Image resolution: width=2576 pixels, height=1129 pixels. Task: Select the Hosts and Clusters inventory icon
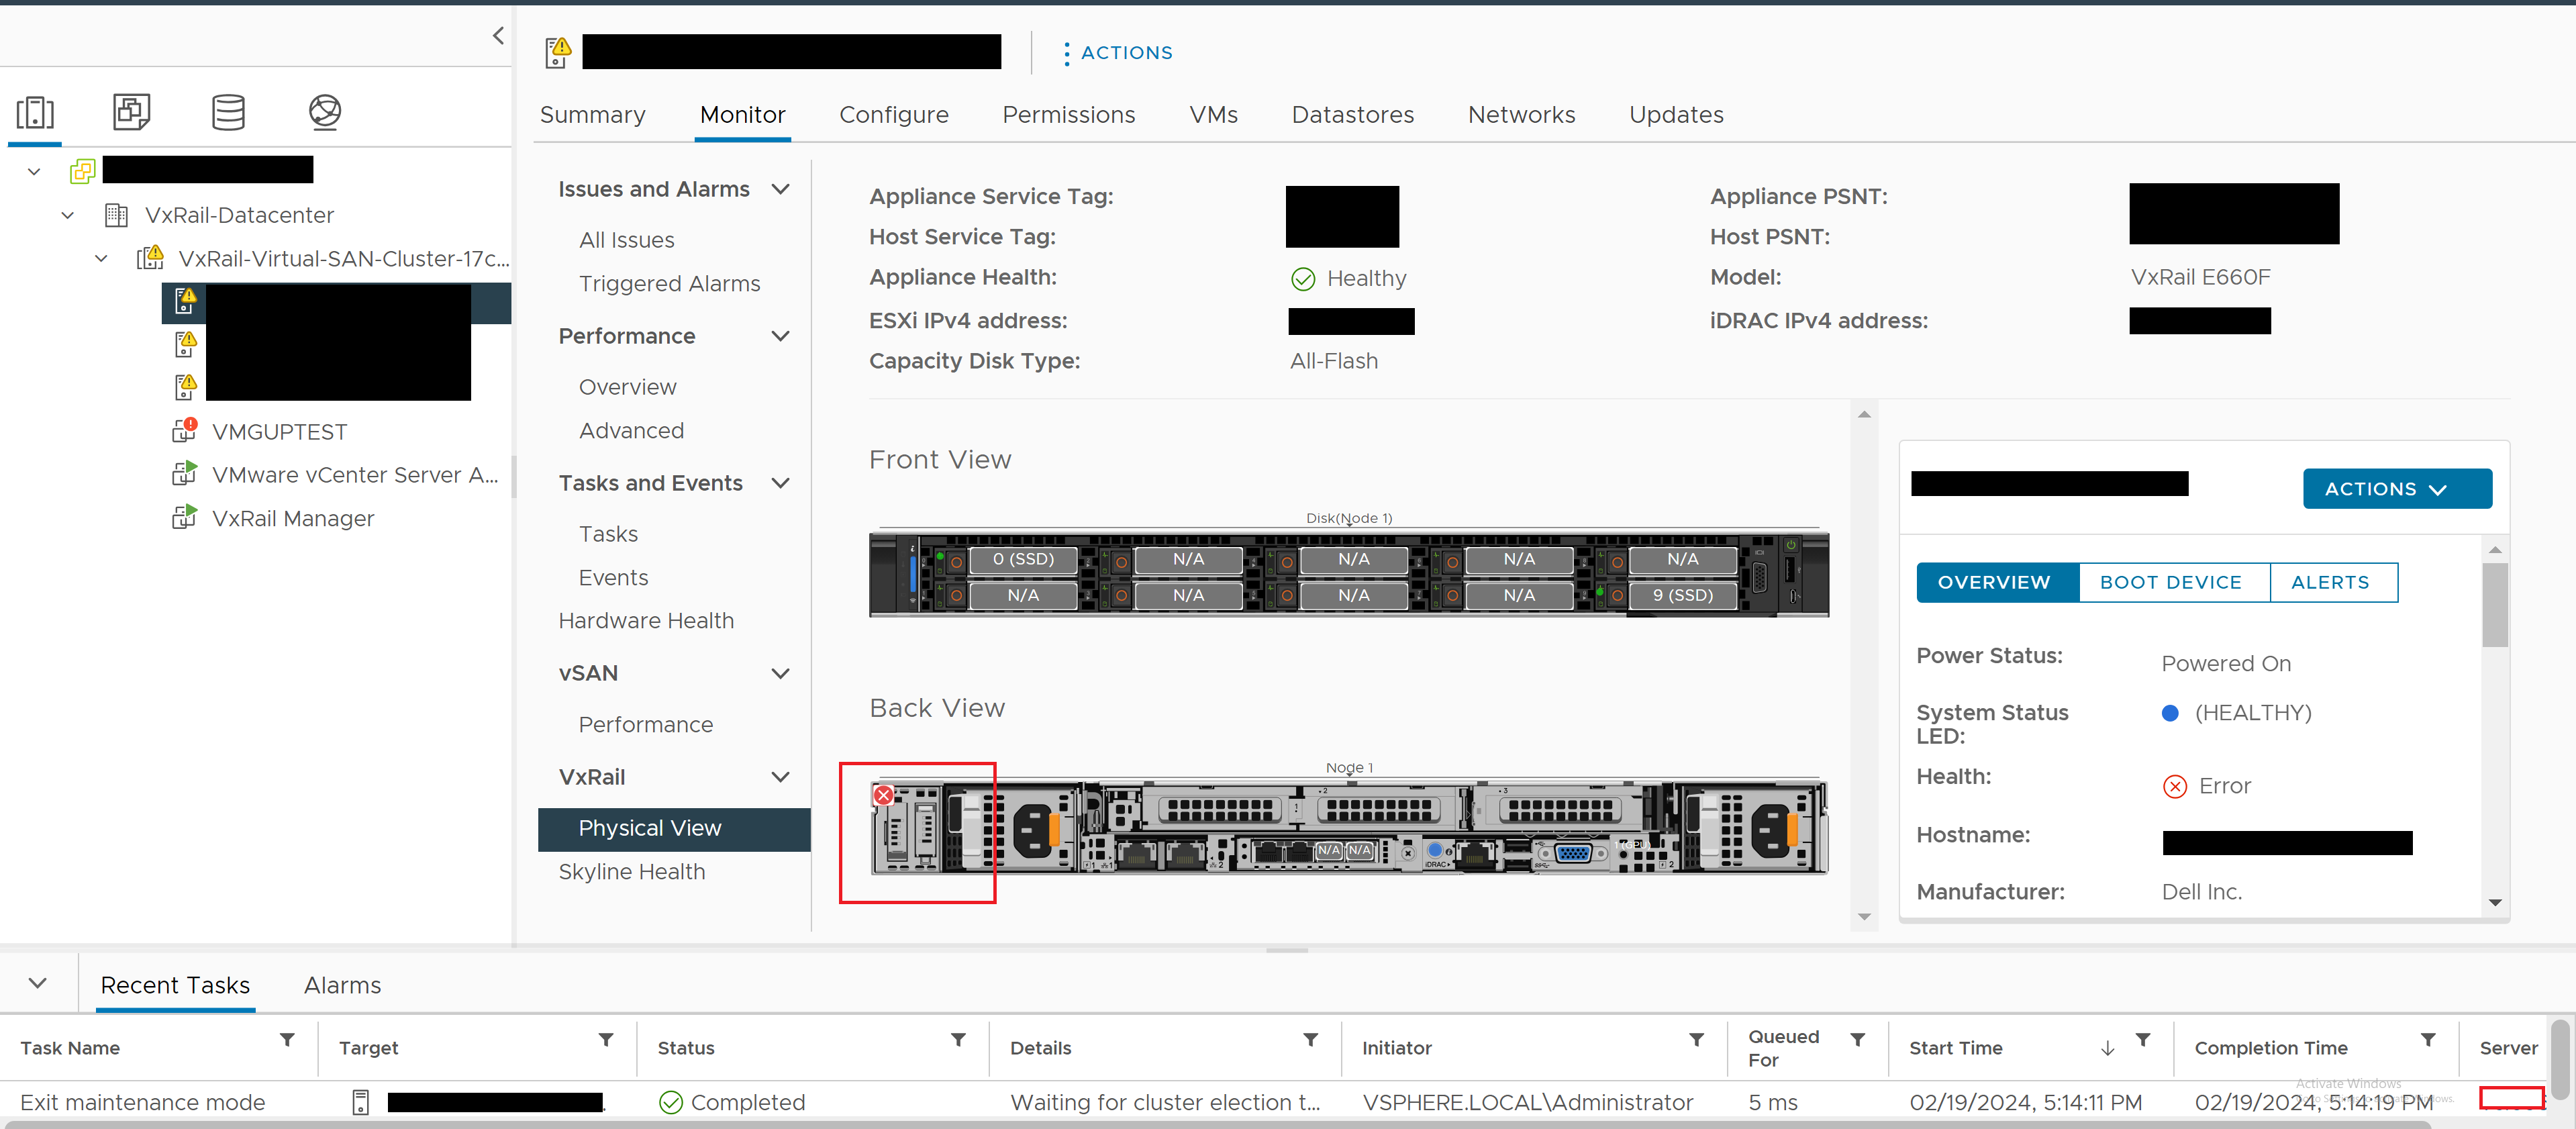coord(35,113)
